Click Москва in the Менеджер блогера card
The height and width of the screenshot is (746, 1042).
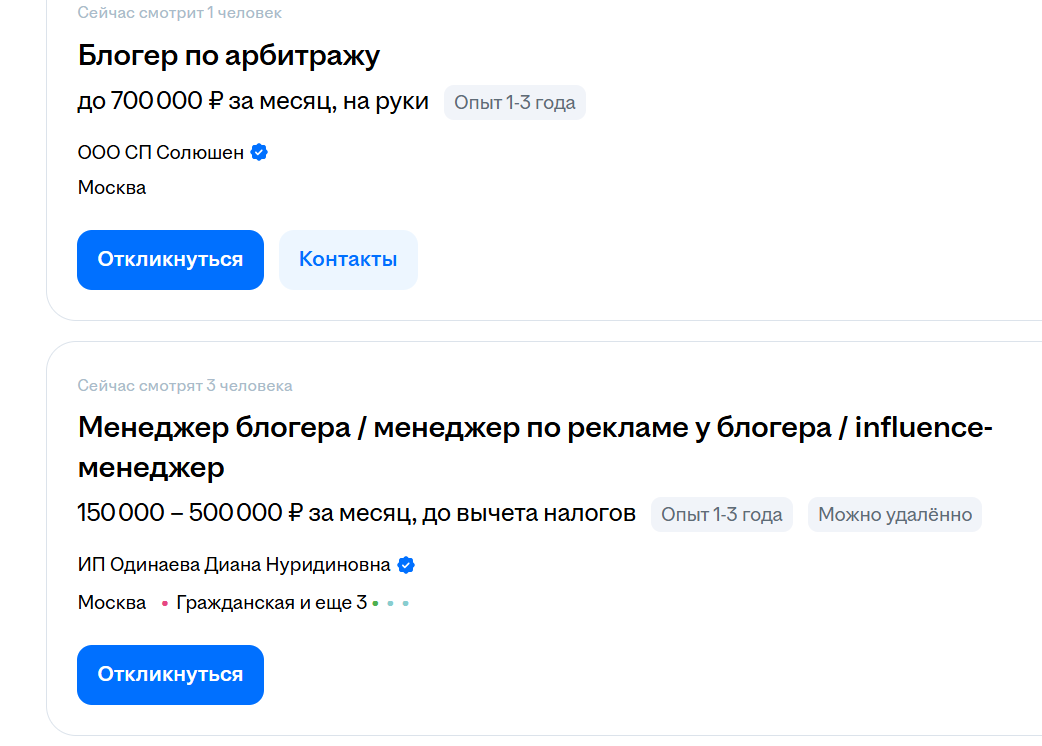point(112,604)
